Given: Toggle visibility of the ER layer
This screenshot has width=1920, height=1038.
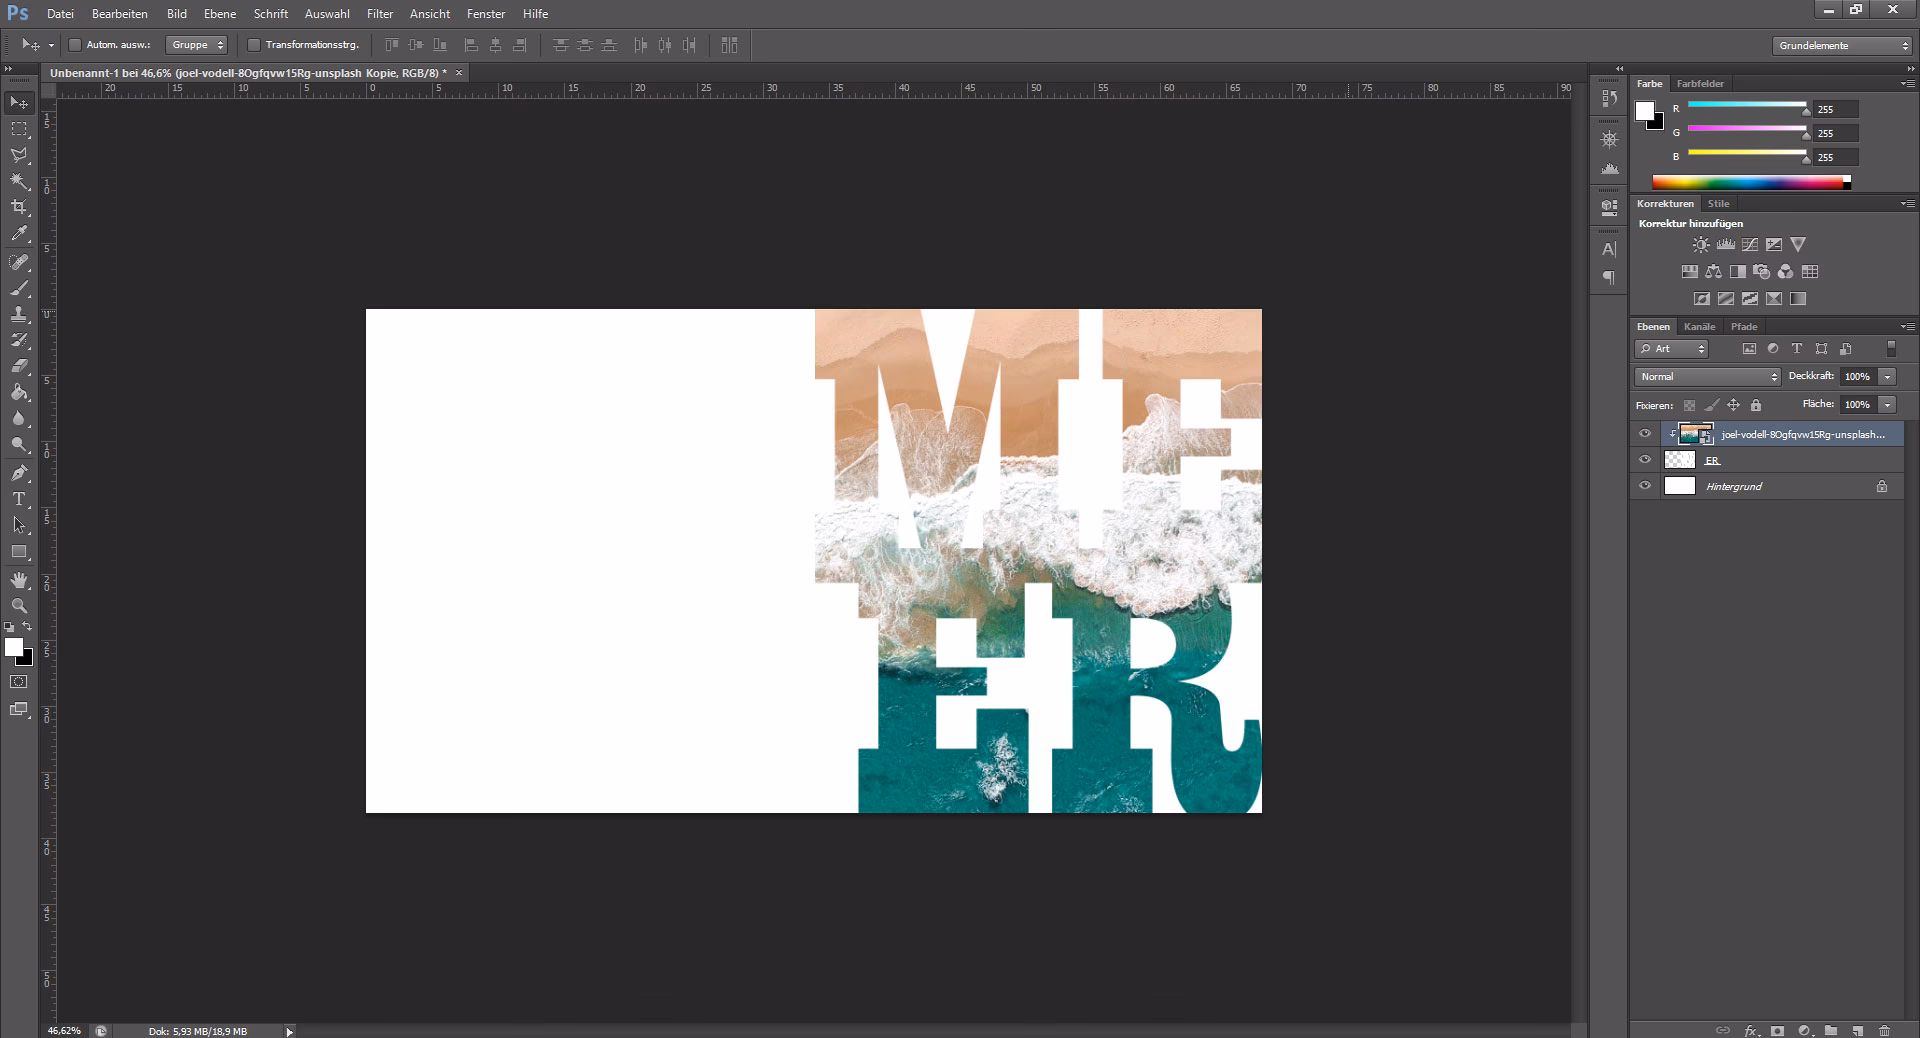Looking at the screenshot, I should coord(1646,460).
